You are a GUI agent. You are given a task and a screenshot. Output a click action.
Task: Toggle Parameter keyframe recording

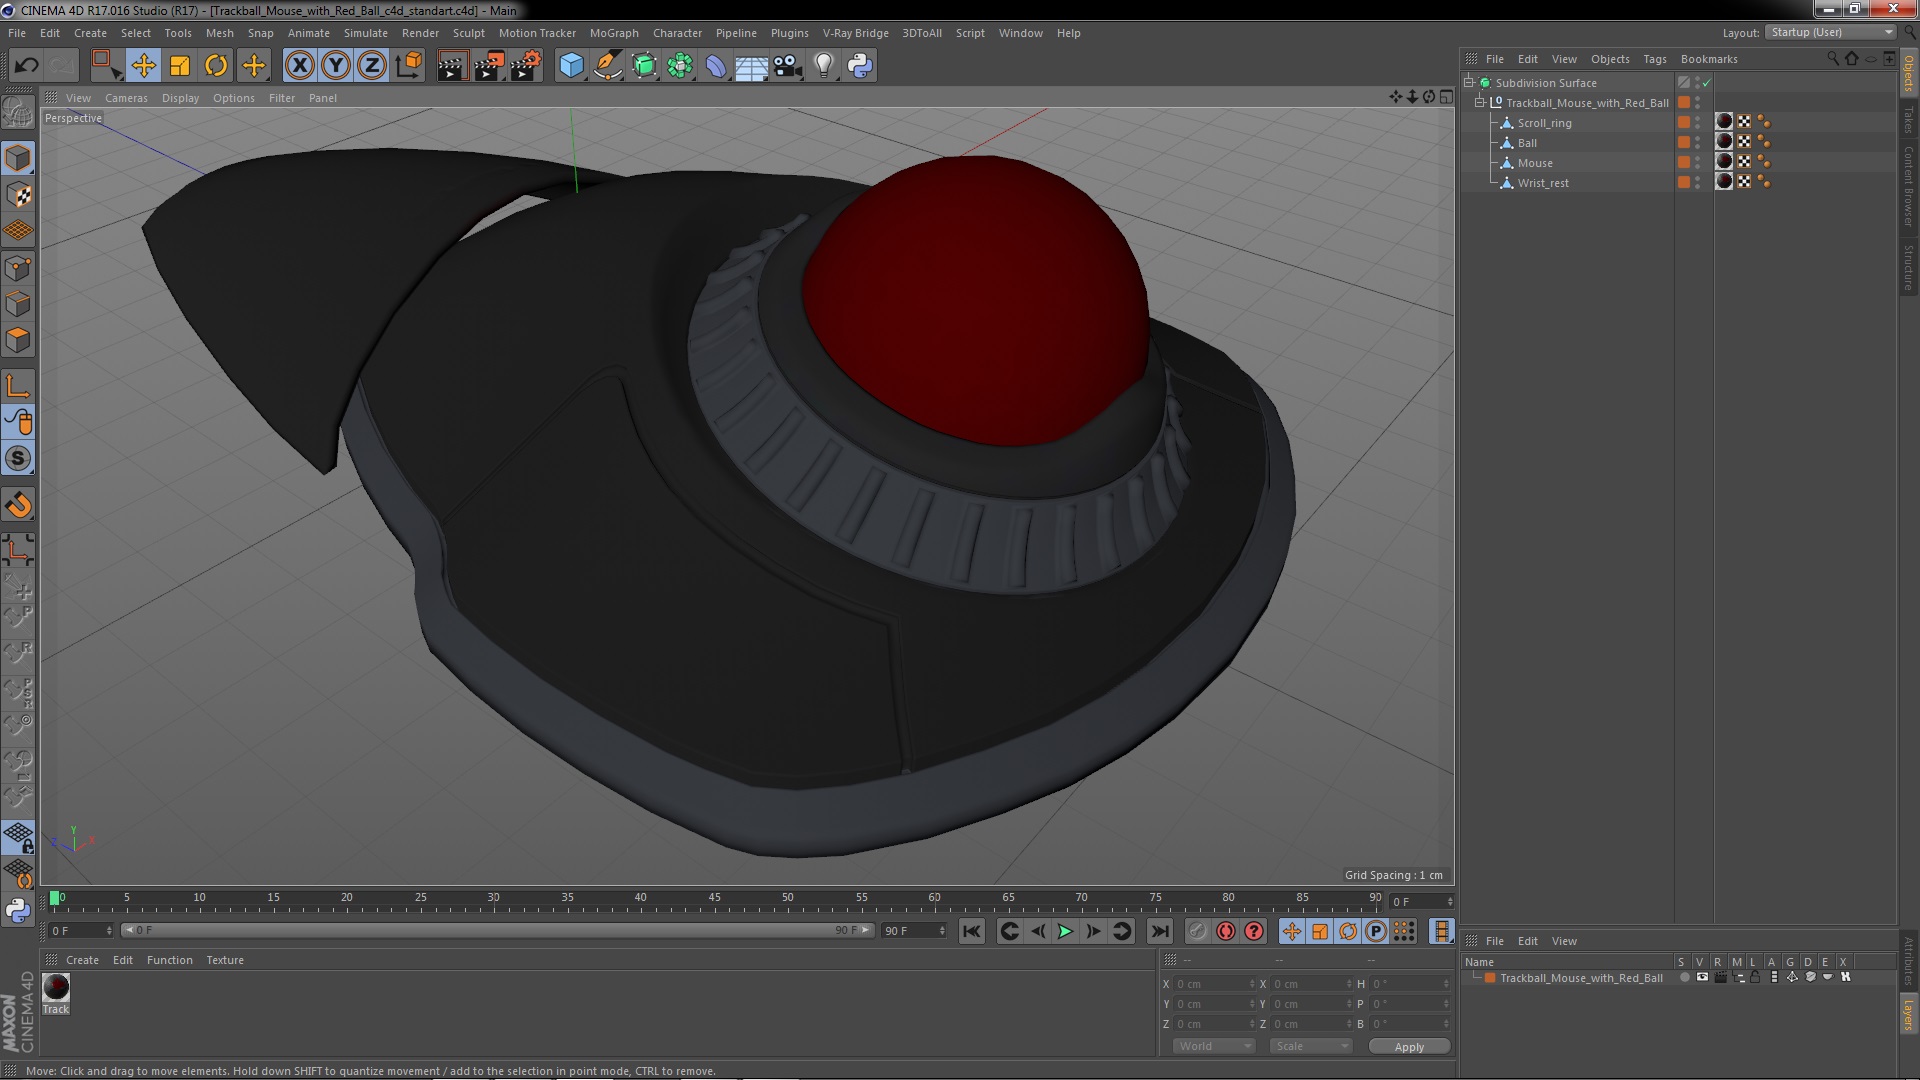click(1376, 931)
